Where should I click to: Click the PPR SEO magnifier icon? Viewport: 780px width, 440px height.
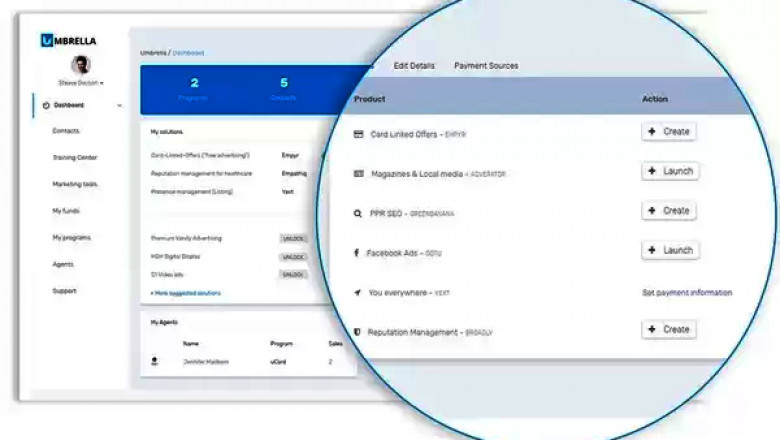pyautogui.click(x=358, y=213)
